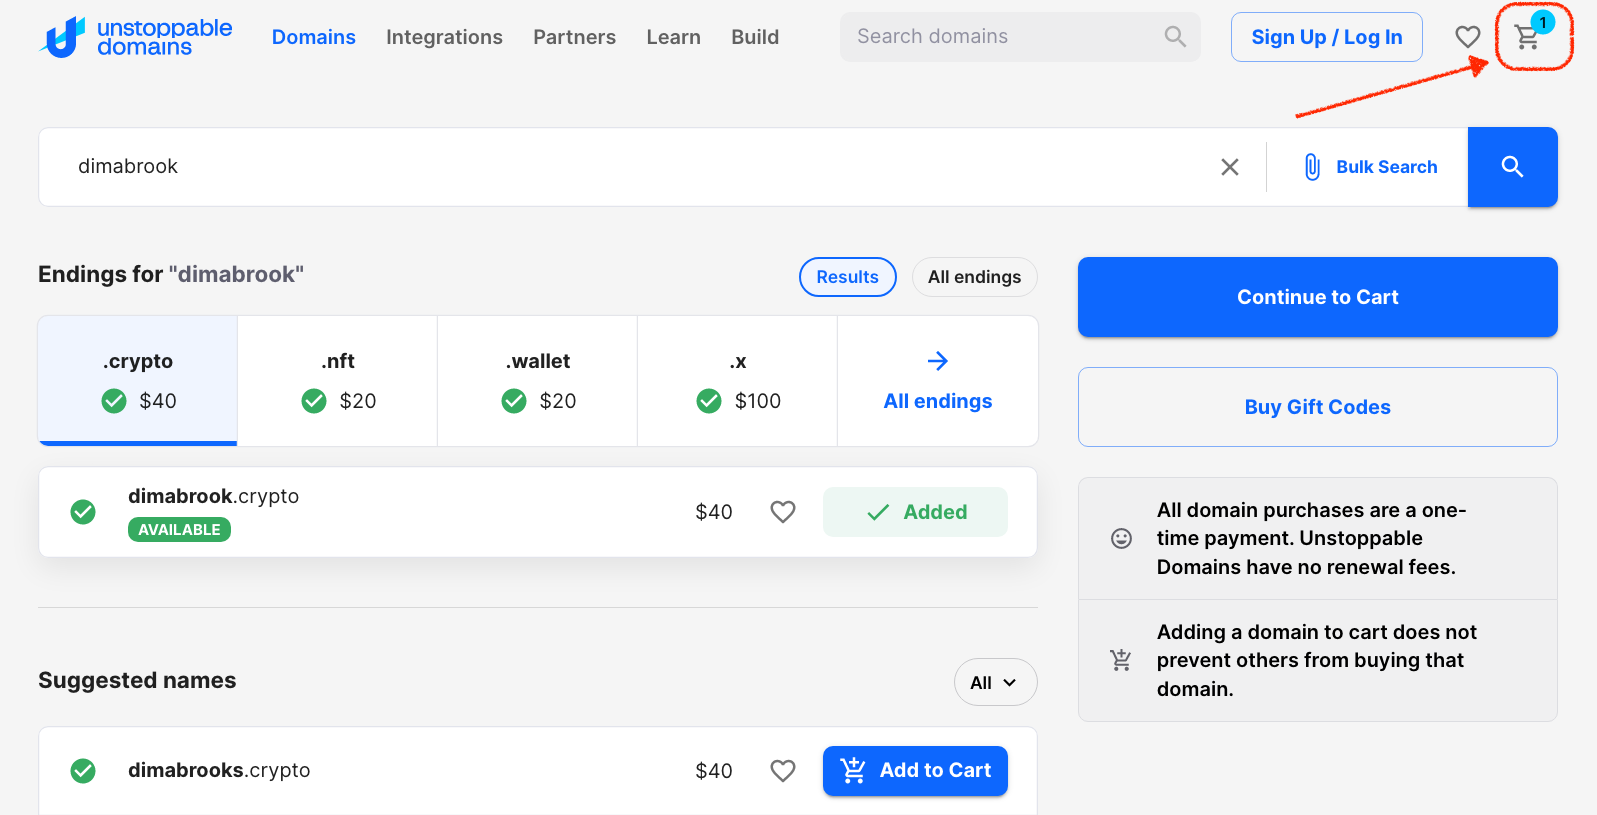The height and width of the screenshot is (815, 1597).
Task: Click the dimabrooks.crypto domain name
Action: [x=219, y=770]
